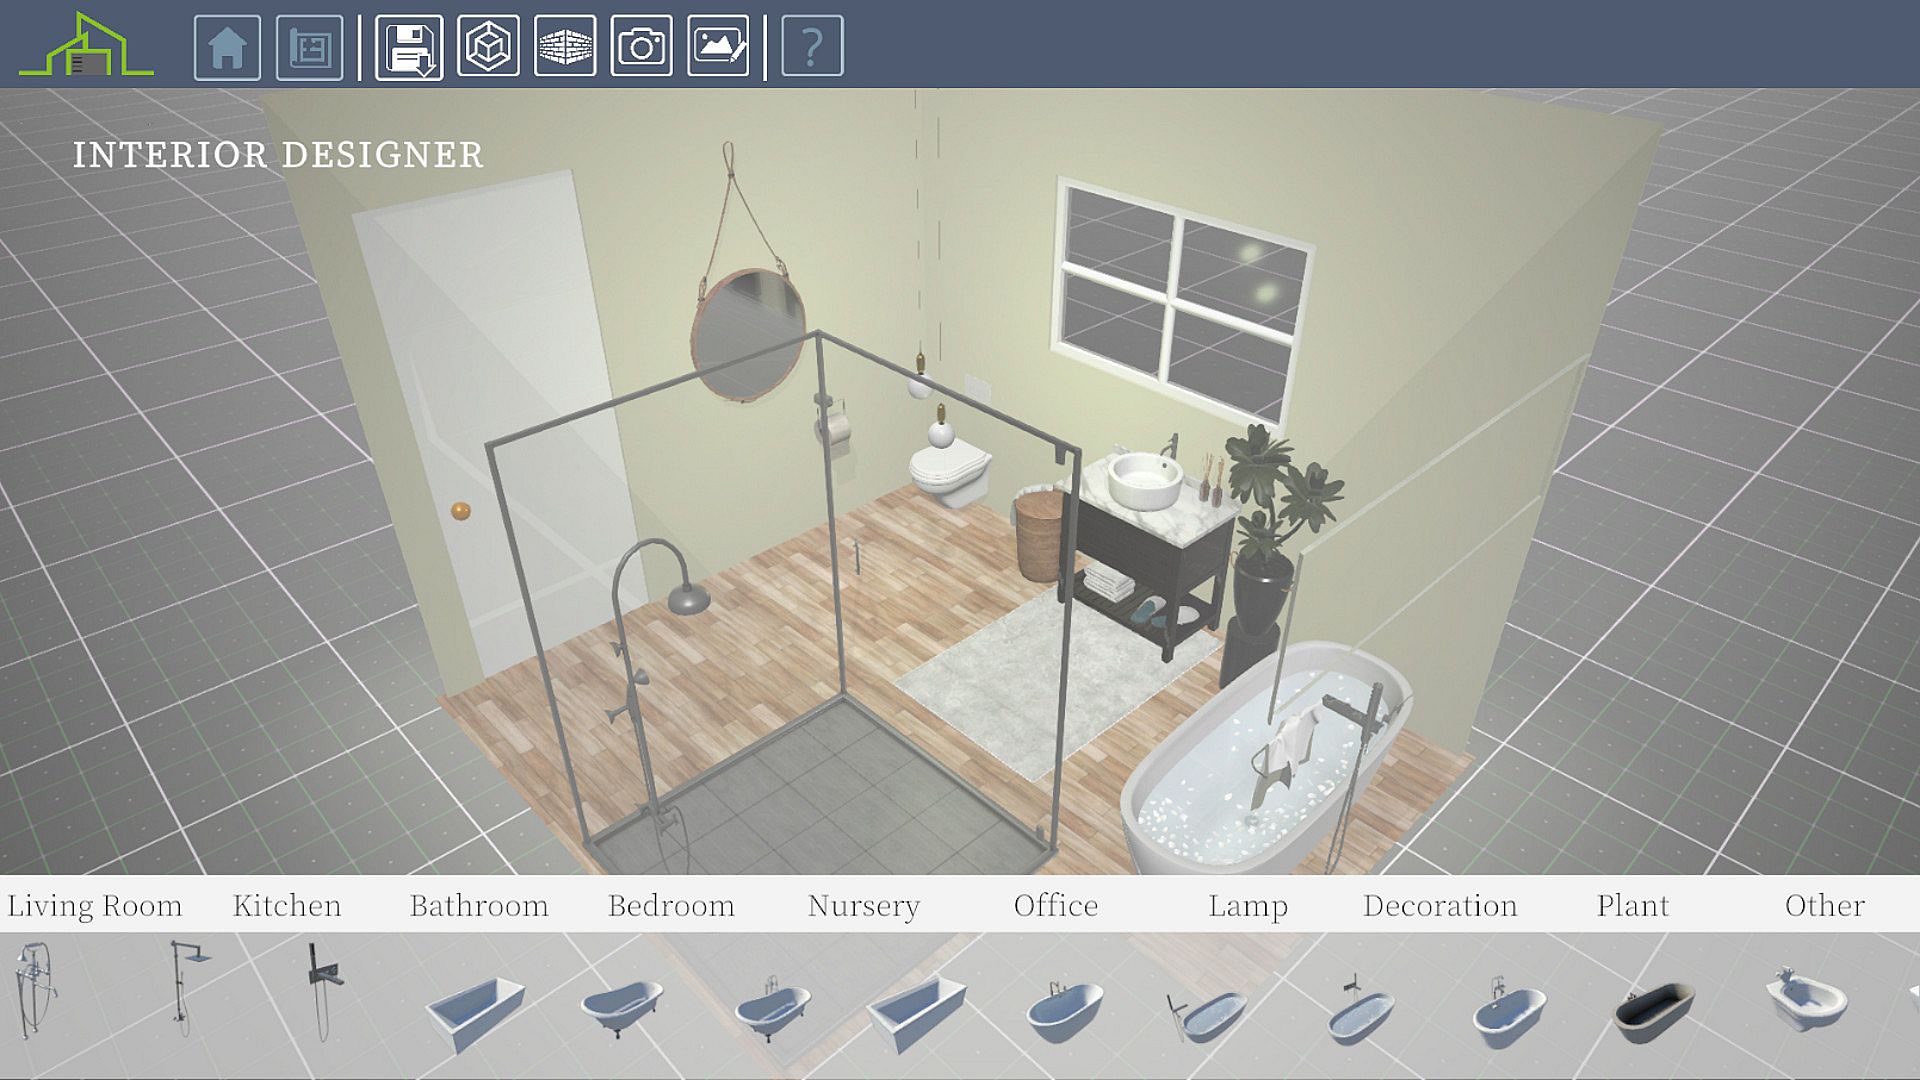Switch to 3D cube view mode
The width and height of the screenshot is (1920, 1080).
[x=488, y=47]
